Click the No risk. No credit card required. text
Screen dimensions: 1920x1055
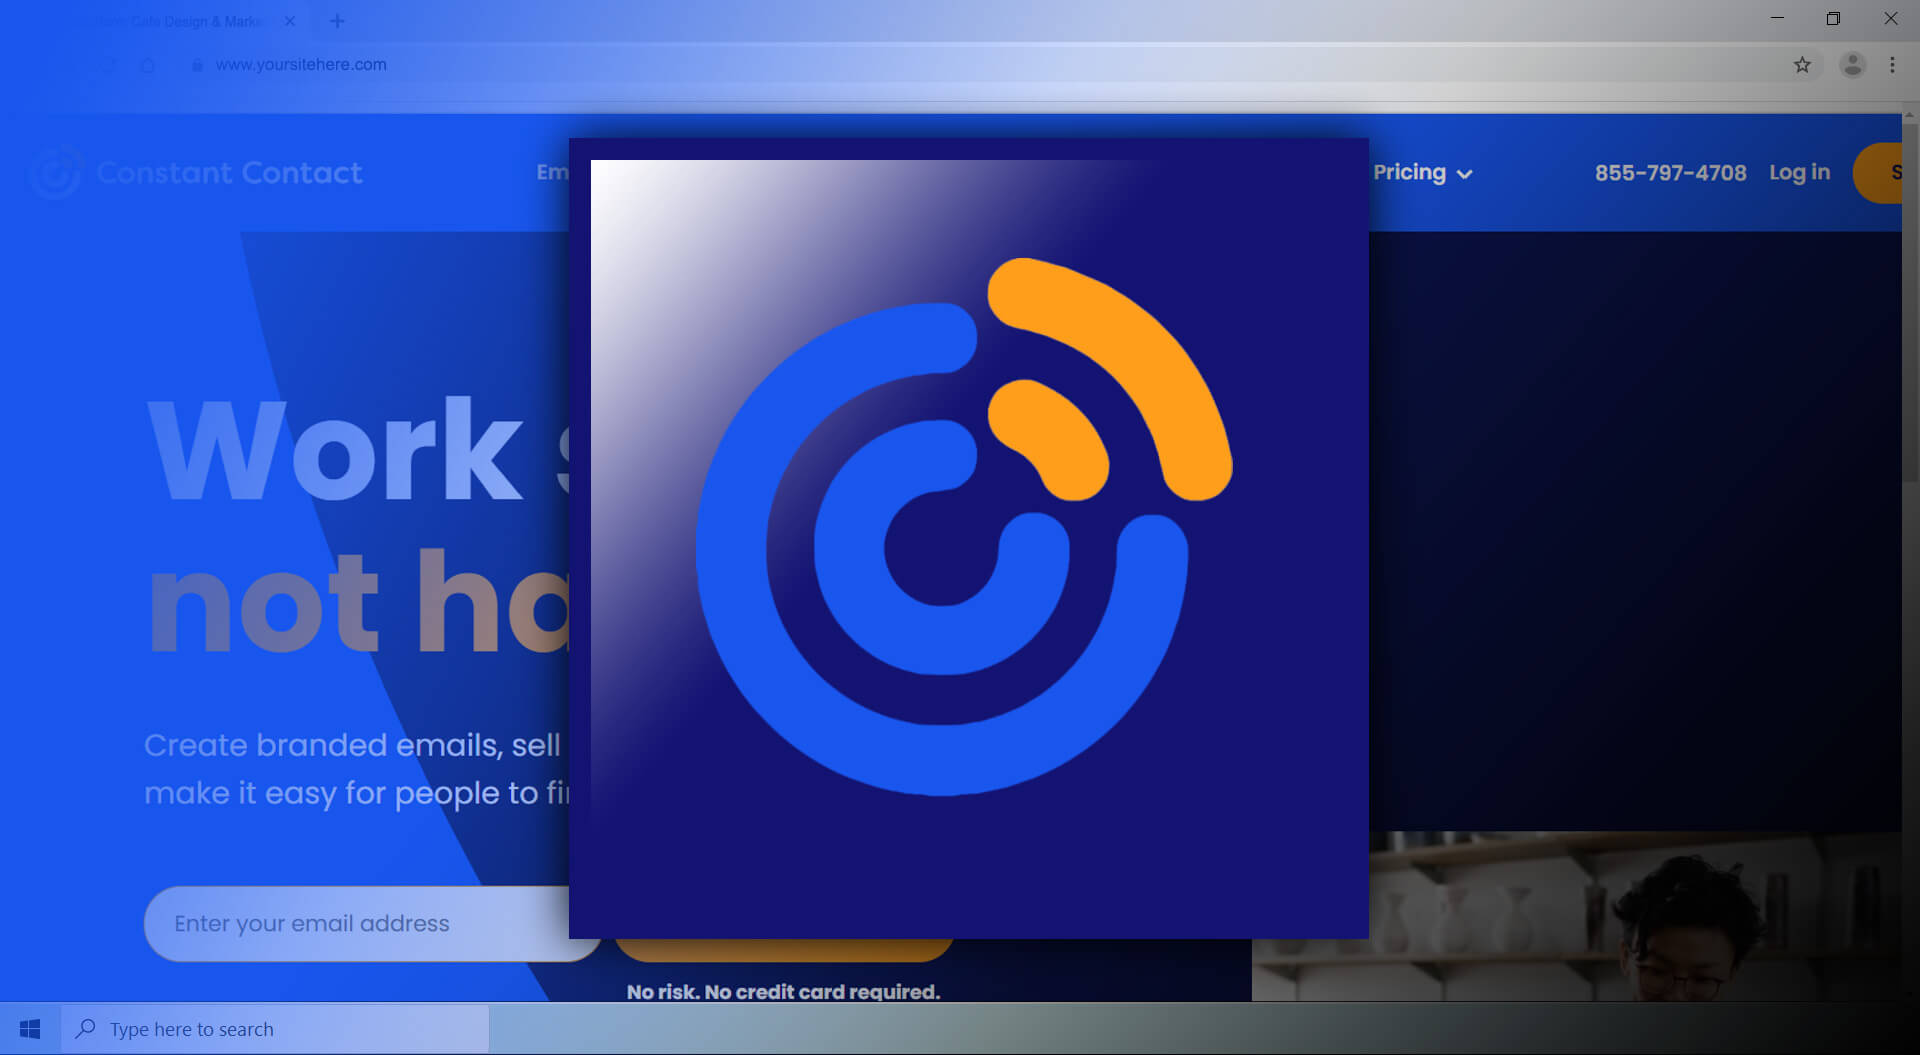pyautogui.click(x=783, y=992)
